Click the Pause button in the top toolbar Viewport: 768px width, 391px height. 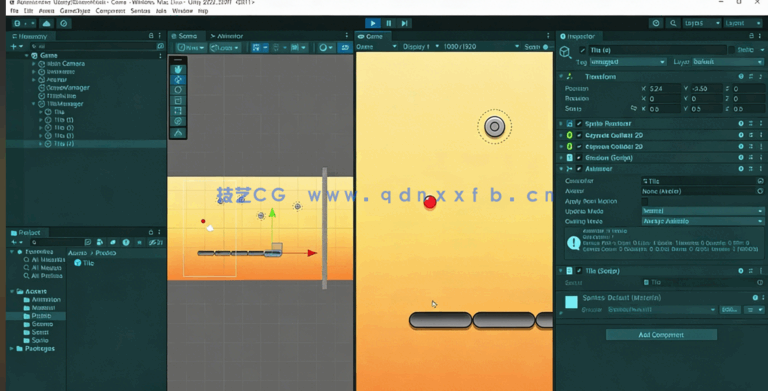(389, 23)
